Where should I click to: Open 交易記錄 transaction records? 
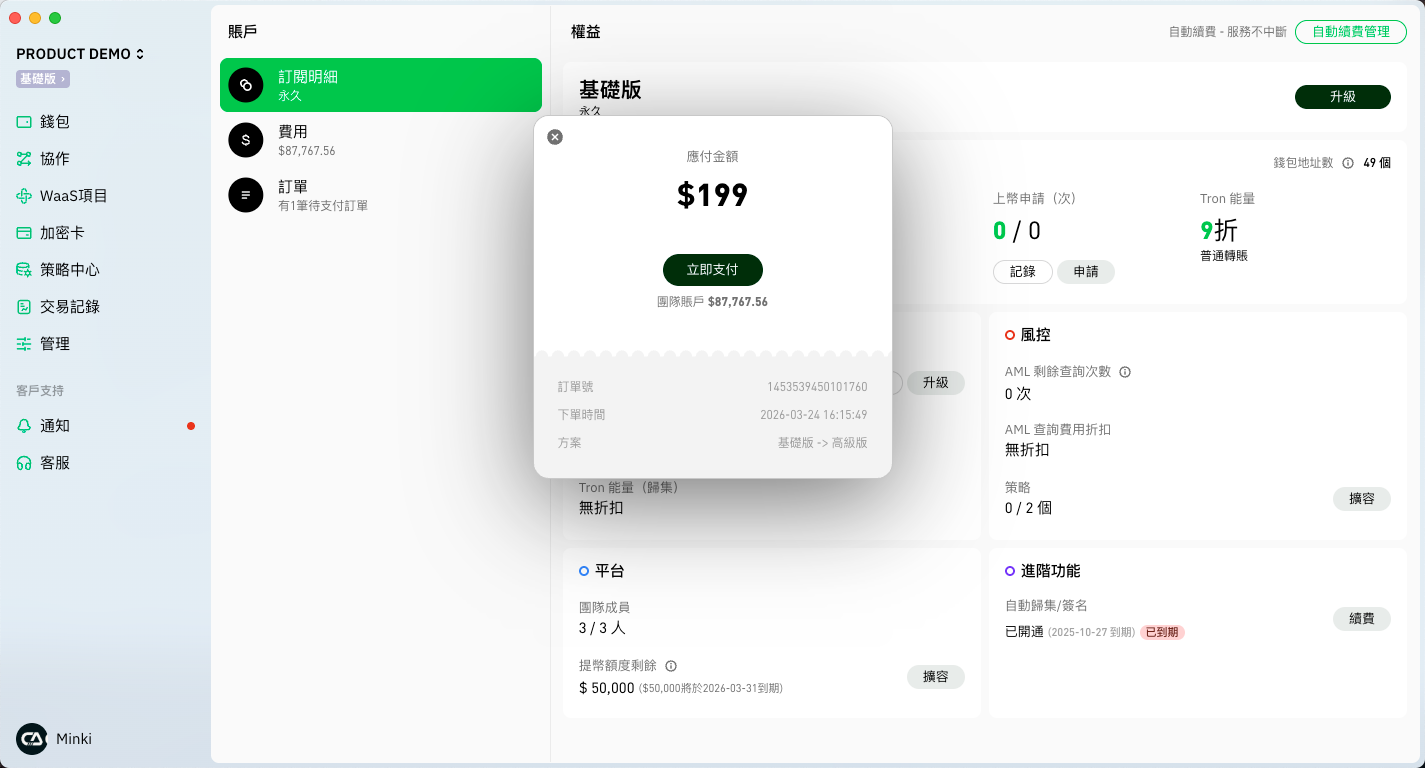(24, 307)
